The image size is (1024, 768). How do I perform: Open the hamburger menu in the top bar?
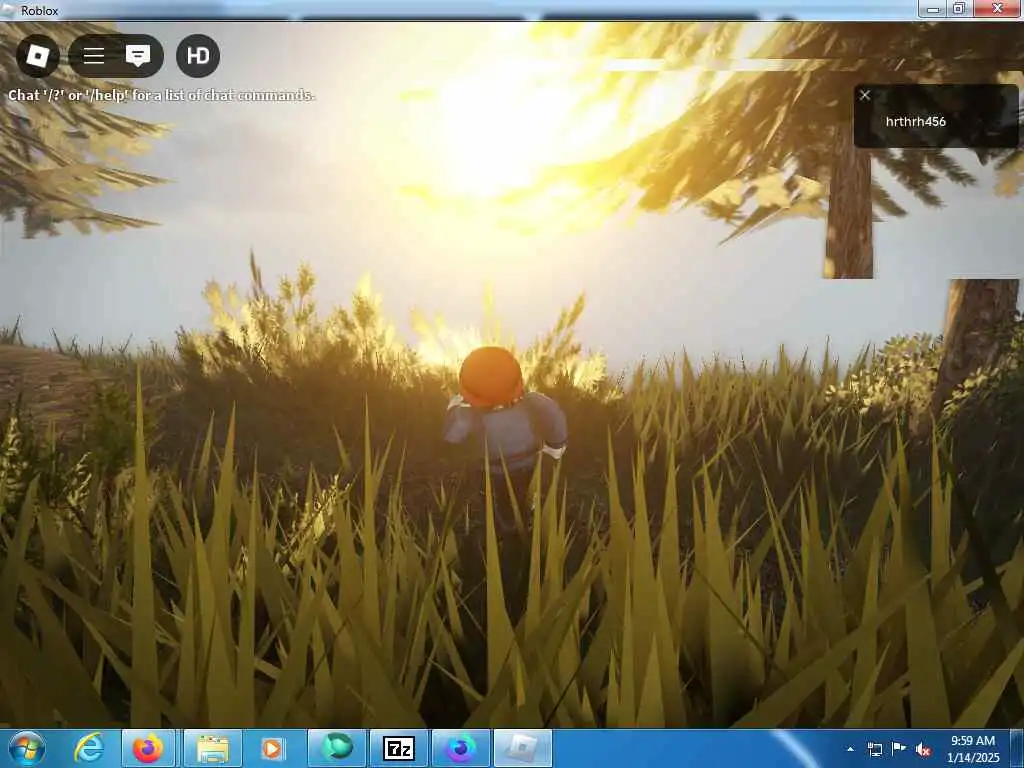(93, 56)
